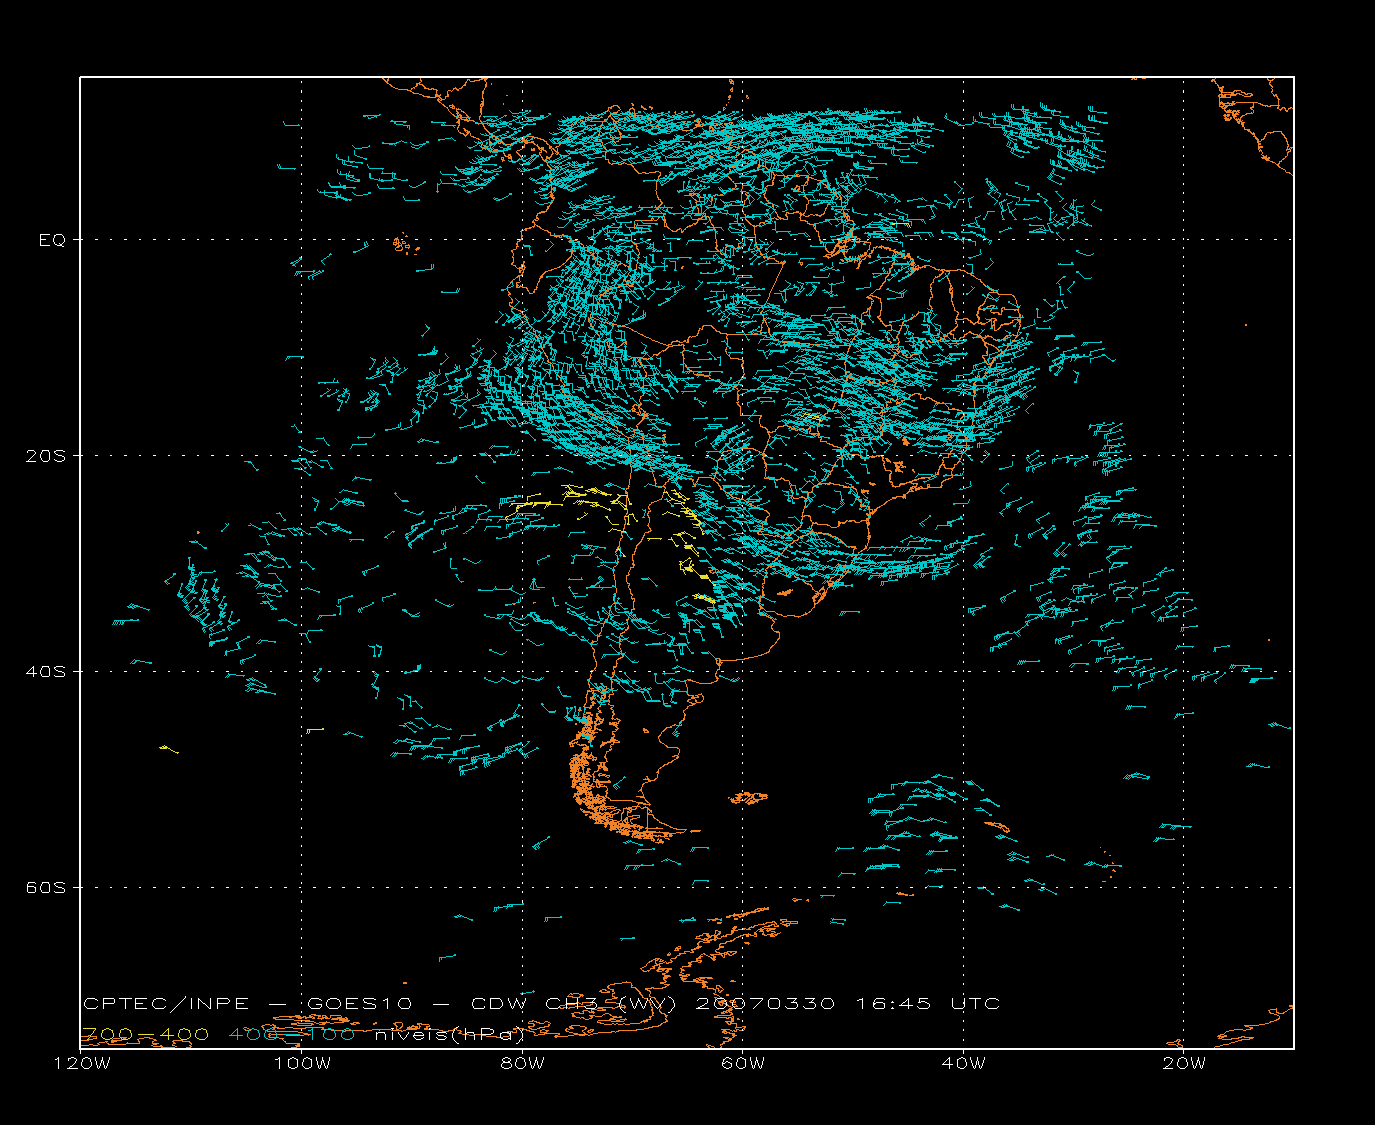Screen dimensions: 1375x1125
Task: Click the yellow '700-400' legend label
Action: [146, 1034]
